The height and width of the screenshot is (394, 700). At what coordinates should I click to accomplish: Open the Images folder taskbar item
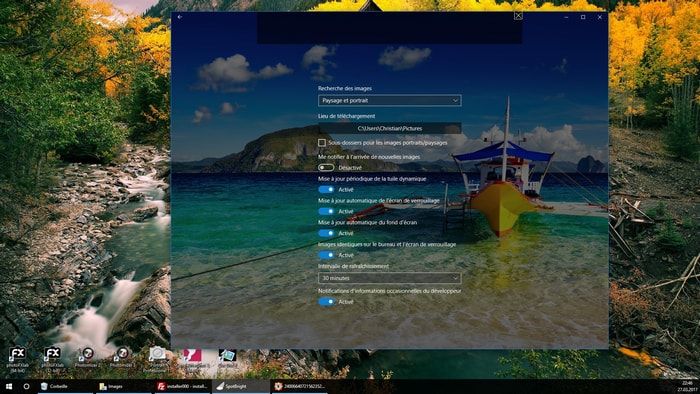point(123,386)
